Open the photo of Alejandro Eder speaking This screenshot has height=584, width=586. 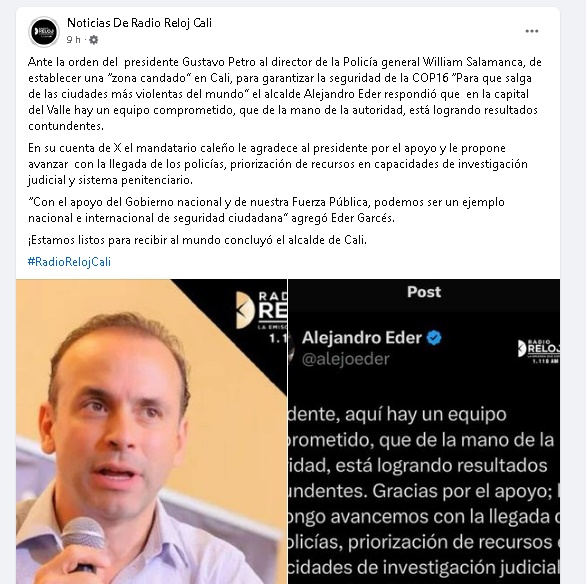[x=151, y=432]
